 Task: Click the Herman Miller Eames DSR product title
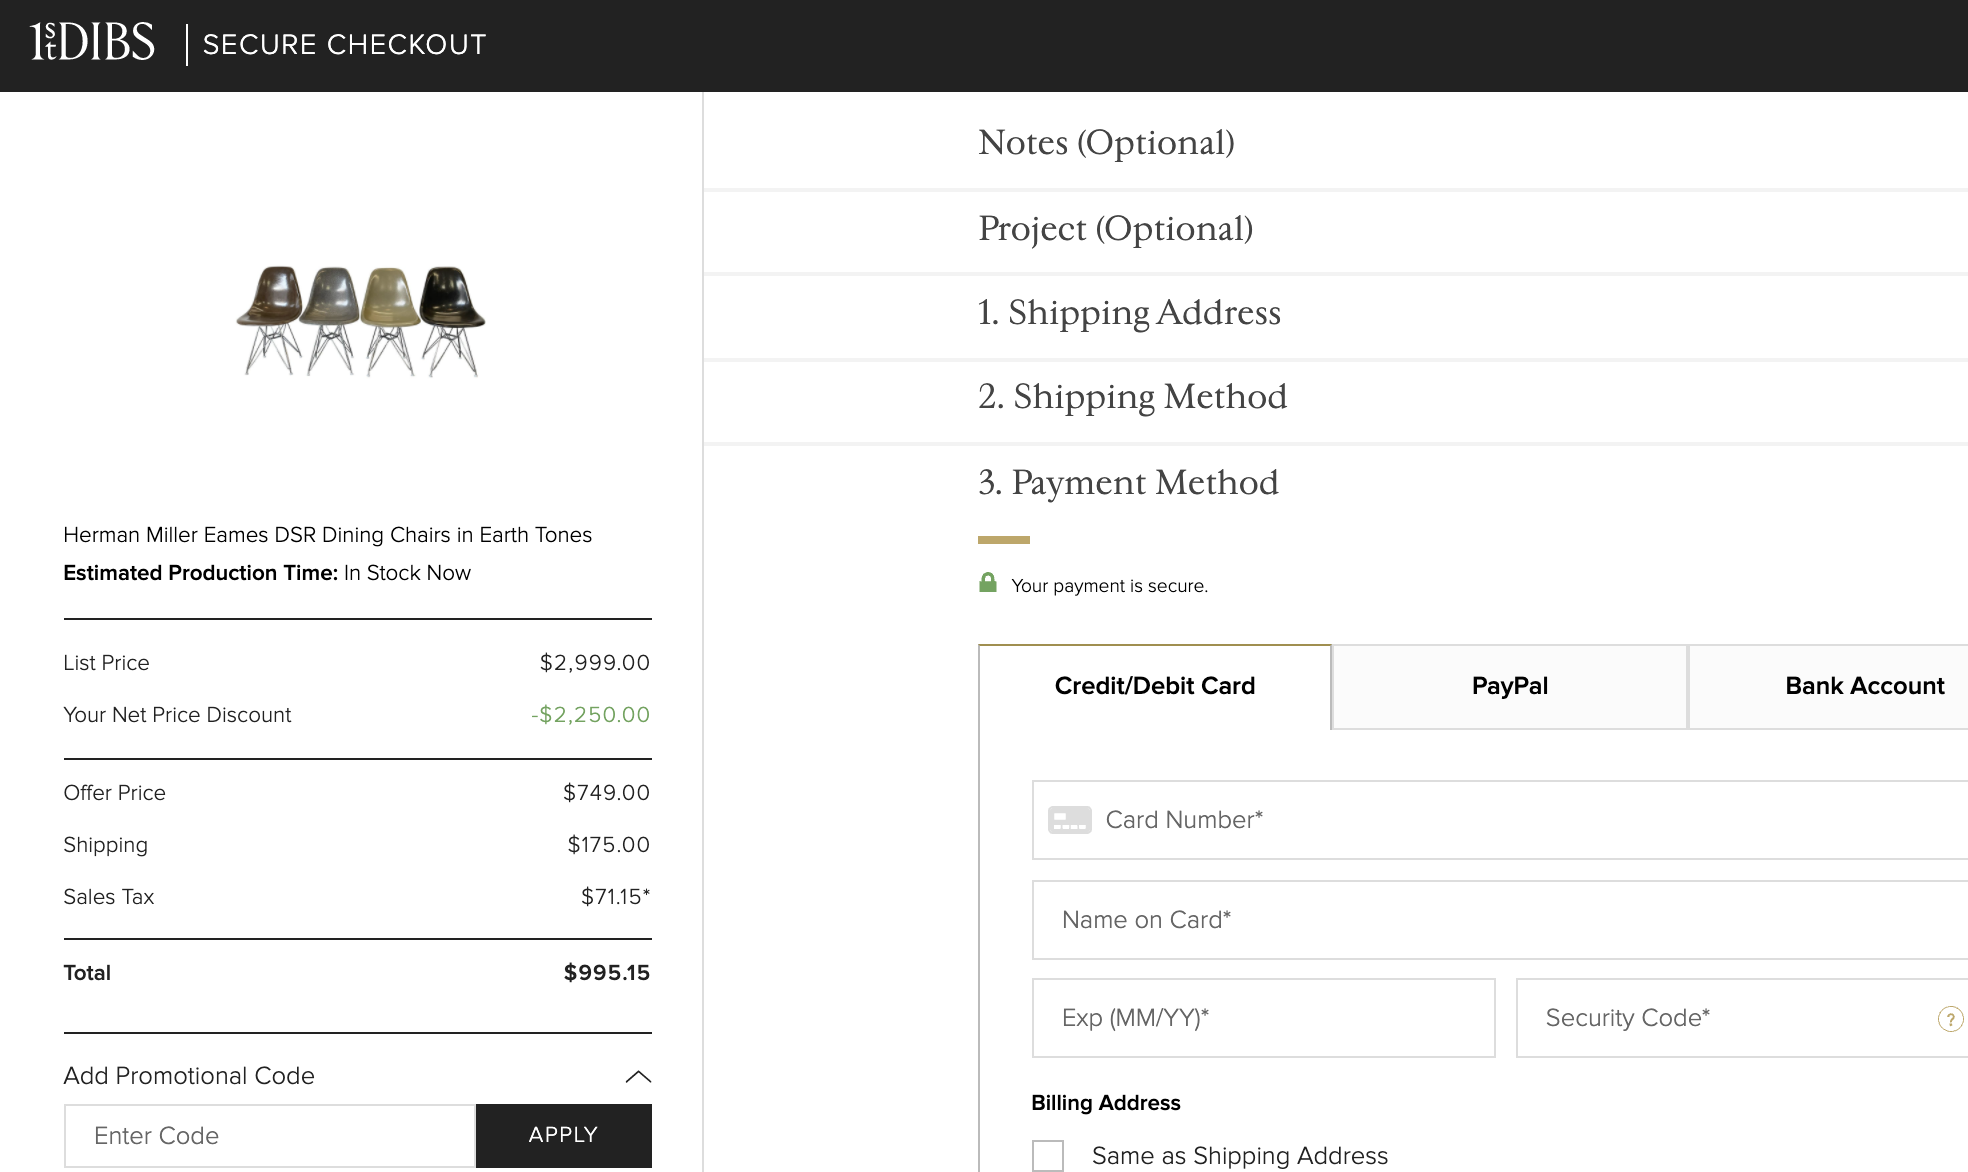(327, 535)
